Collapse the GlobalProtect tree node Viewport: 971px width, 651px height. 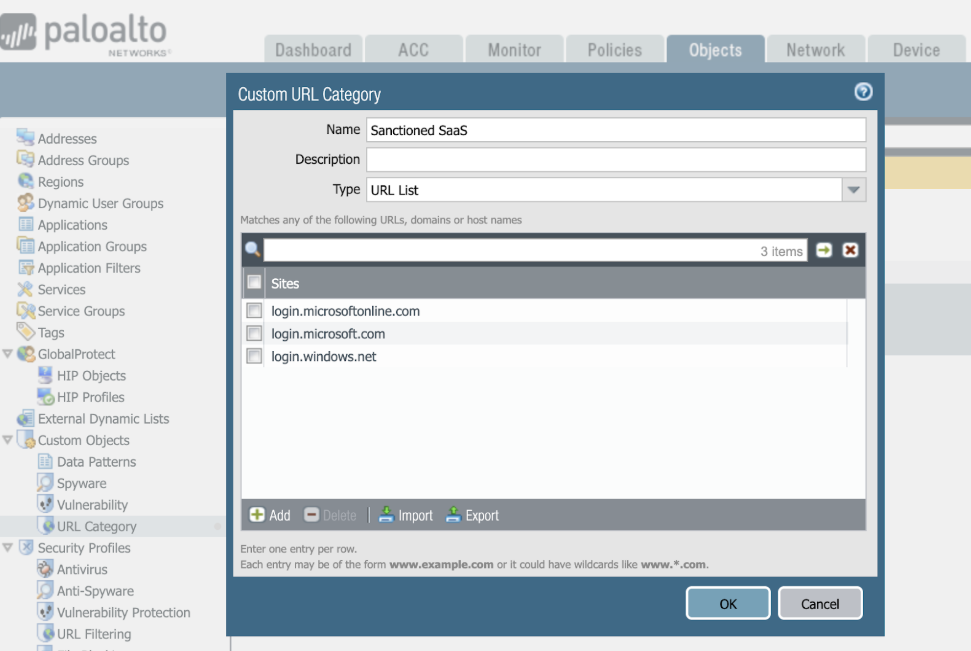pyautogui.click(x=7, y=354)
